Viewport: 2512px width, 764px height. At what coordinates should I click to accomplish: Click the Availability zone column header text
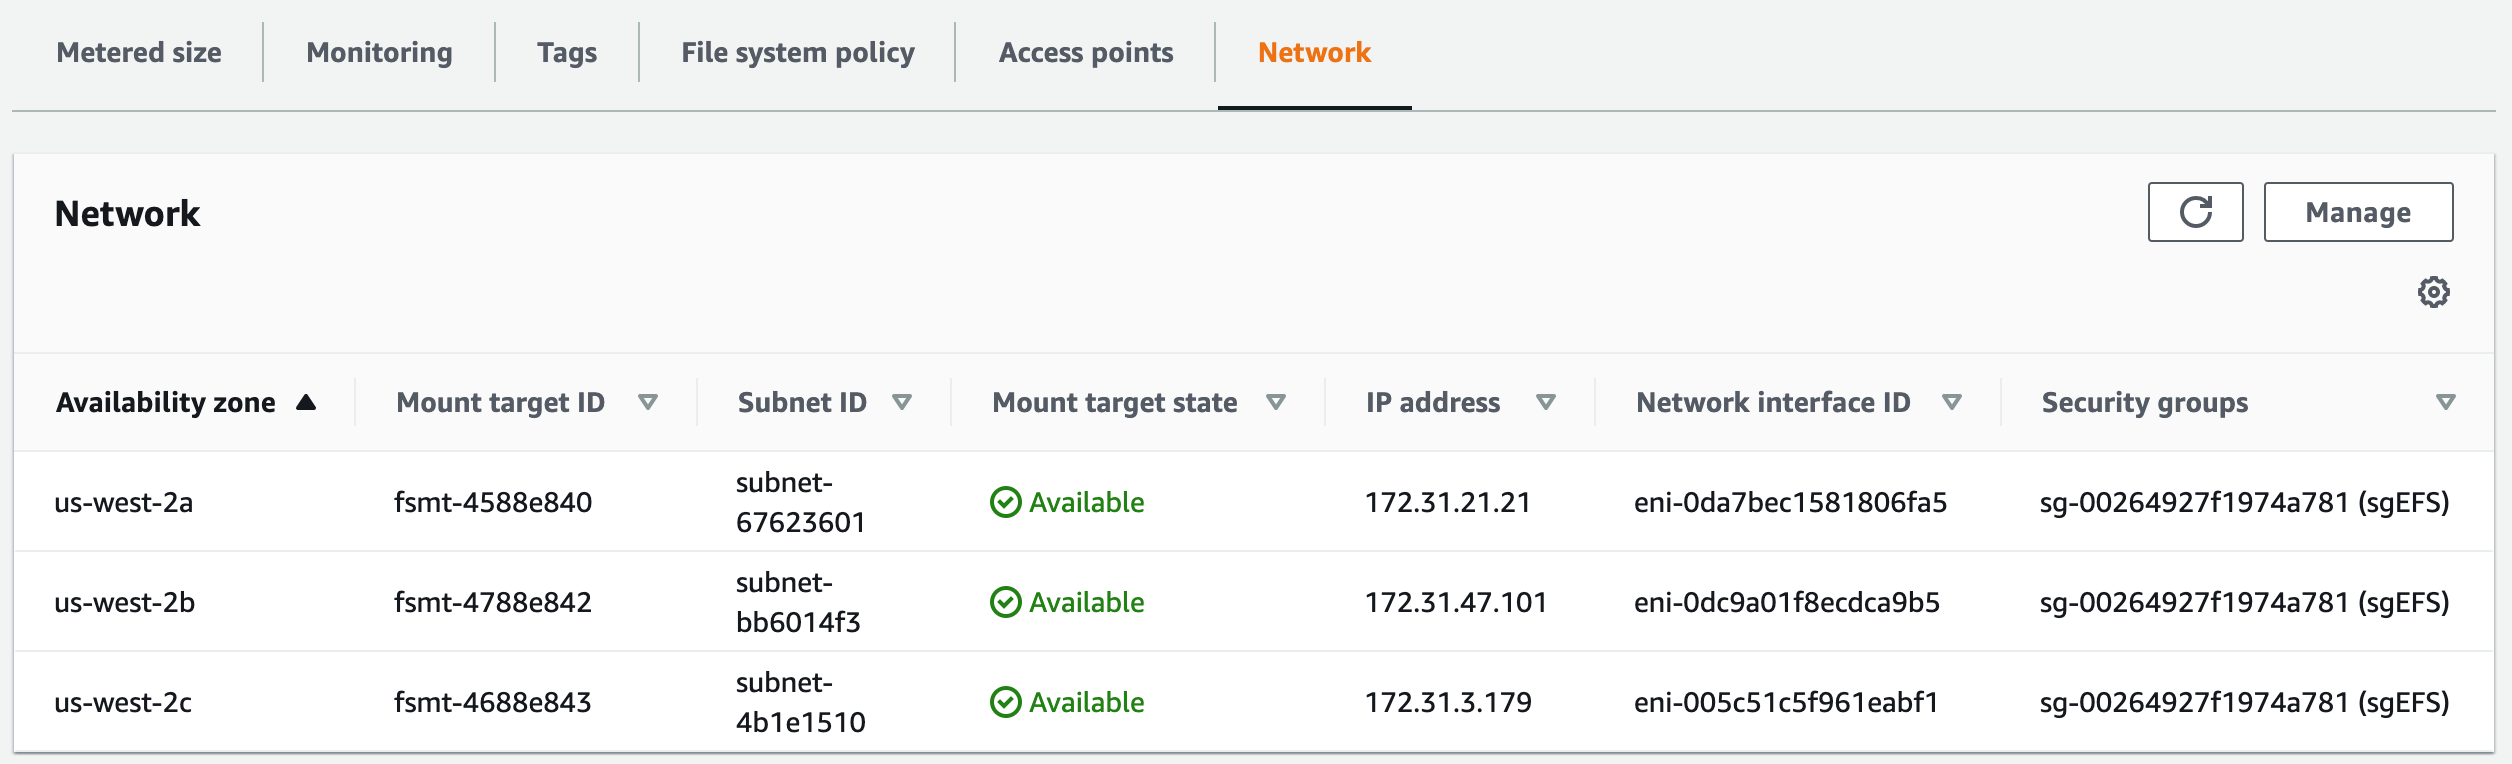[166, 402]
